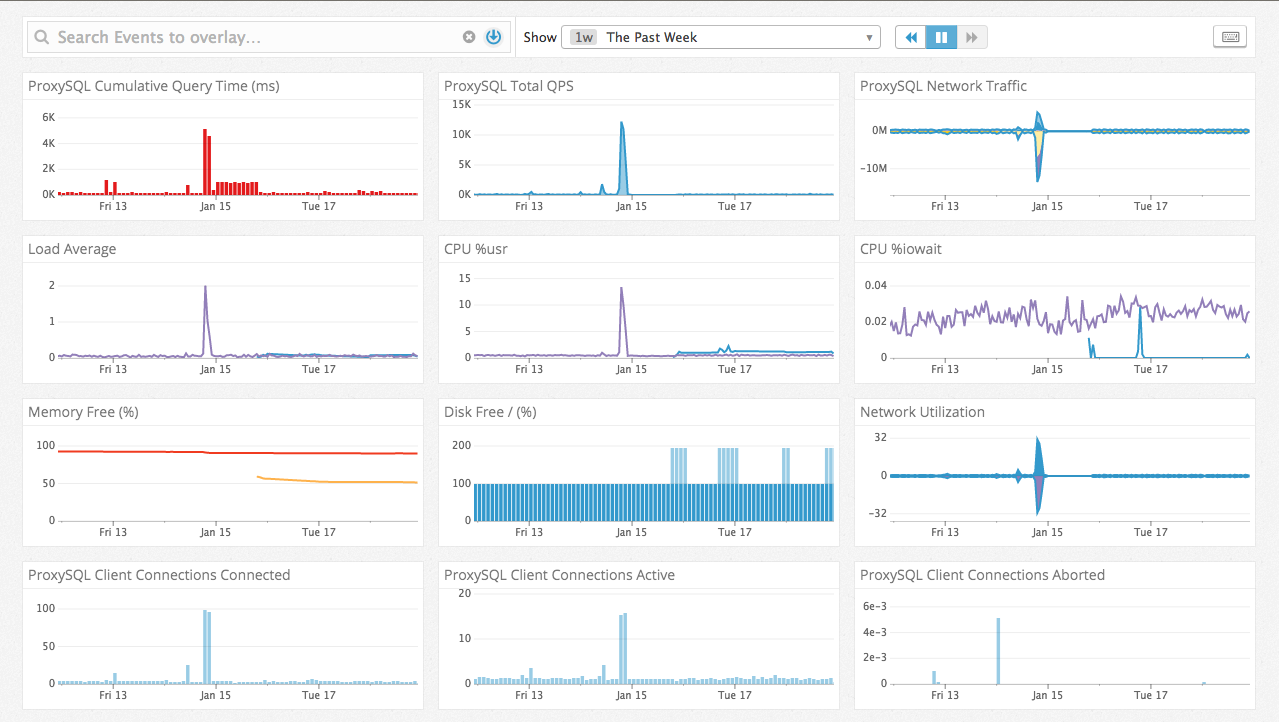This screenshot has width=1279, height=722.
Task: Click ProxySQL Total QPS graph title
Action: (x=509, y=86)
